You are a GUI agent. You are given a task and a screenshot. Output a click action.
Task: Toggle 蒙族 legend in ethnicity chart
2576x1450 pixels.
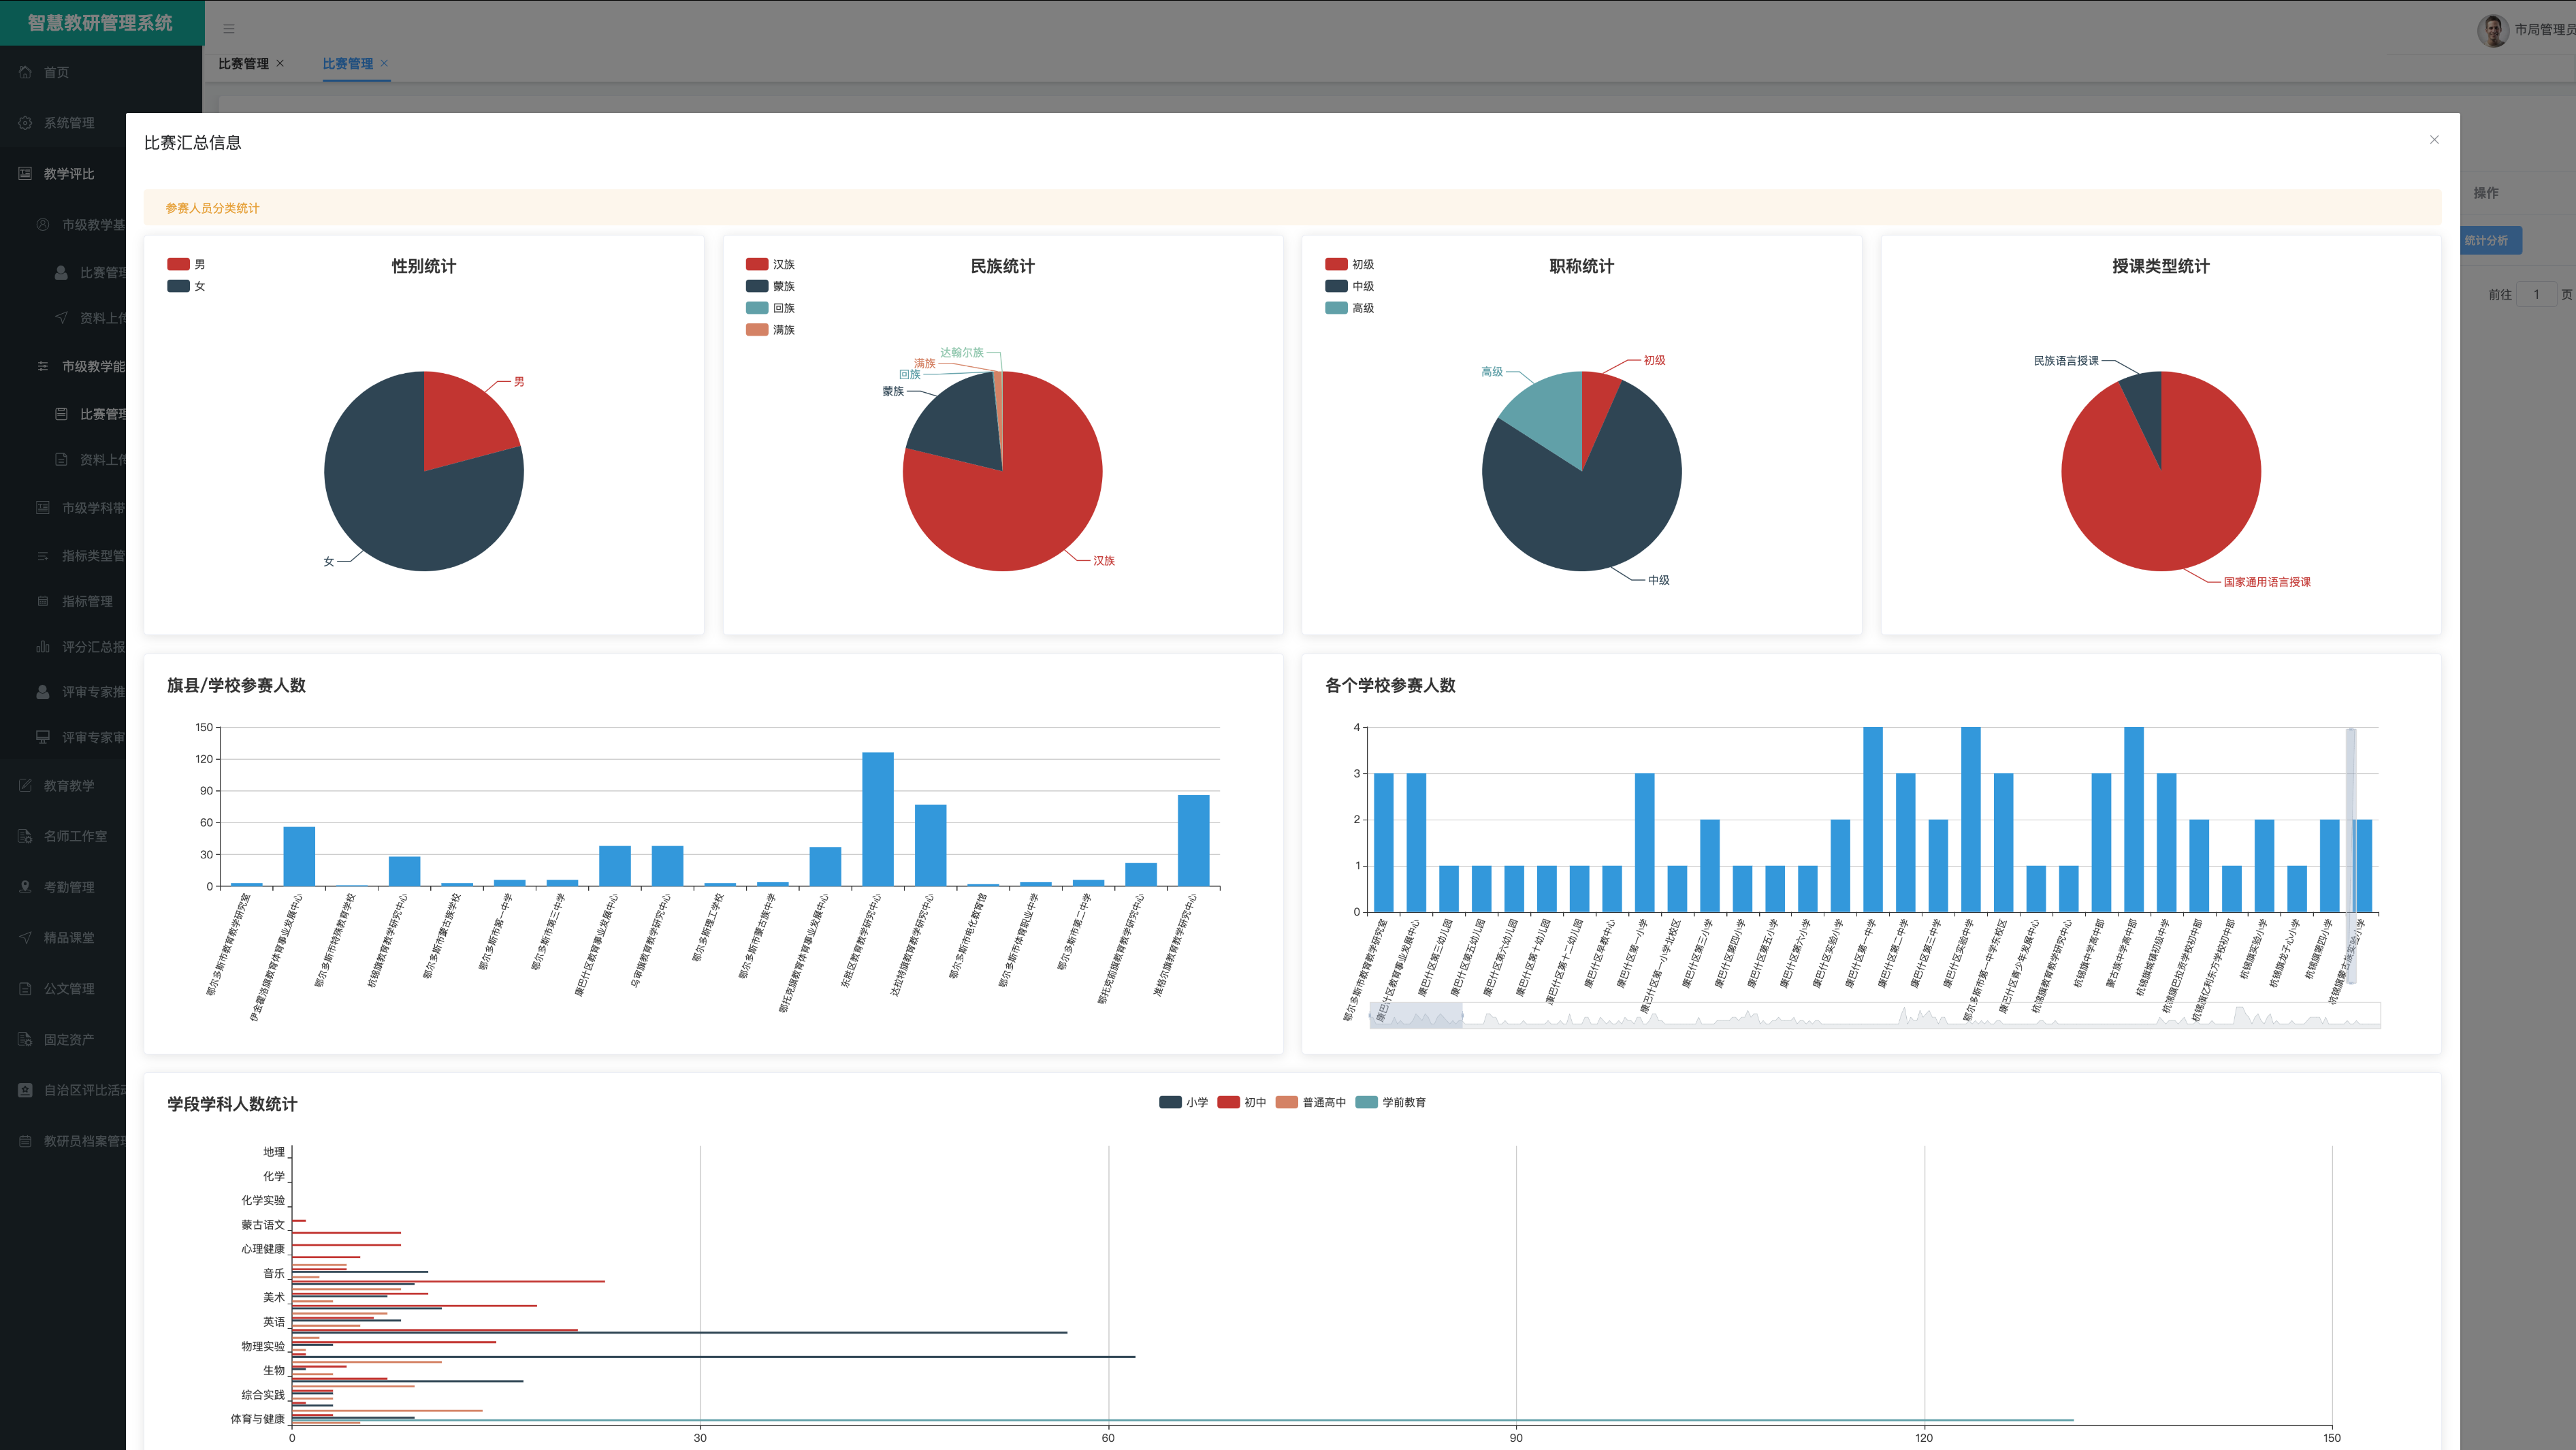(x=757, y=287)
